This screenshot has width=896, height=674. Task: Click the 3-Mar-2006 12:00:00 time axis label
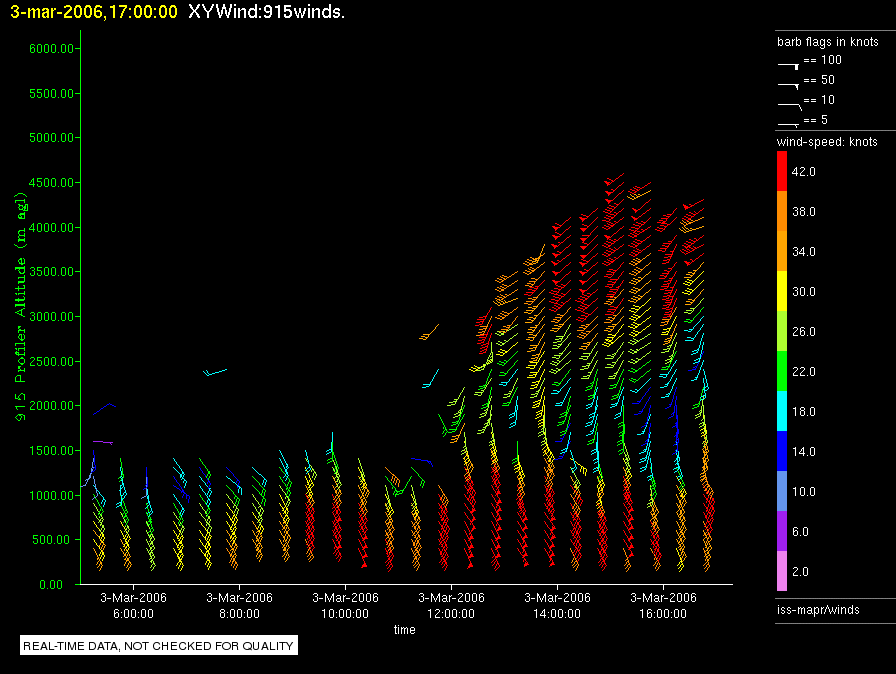coord(450,605)
